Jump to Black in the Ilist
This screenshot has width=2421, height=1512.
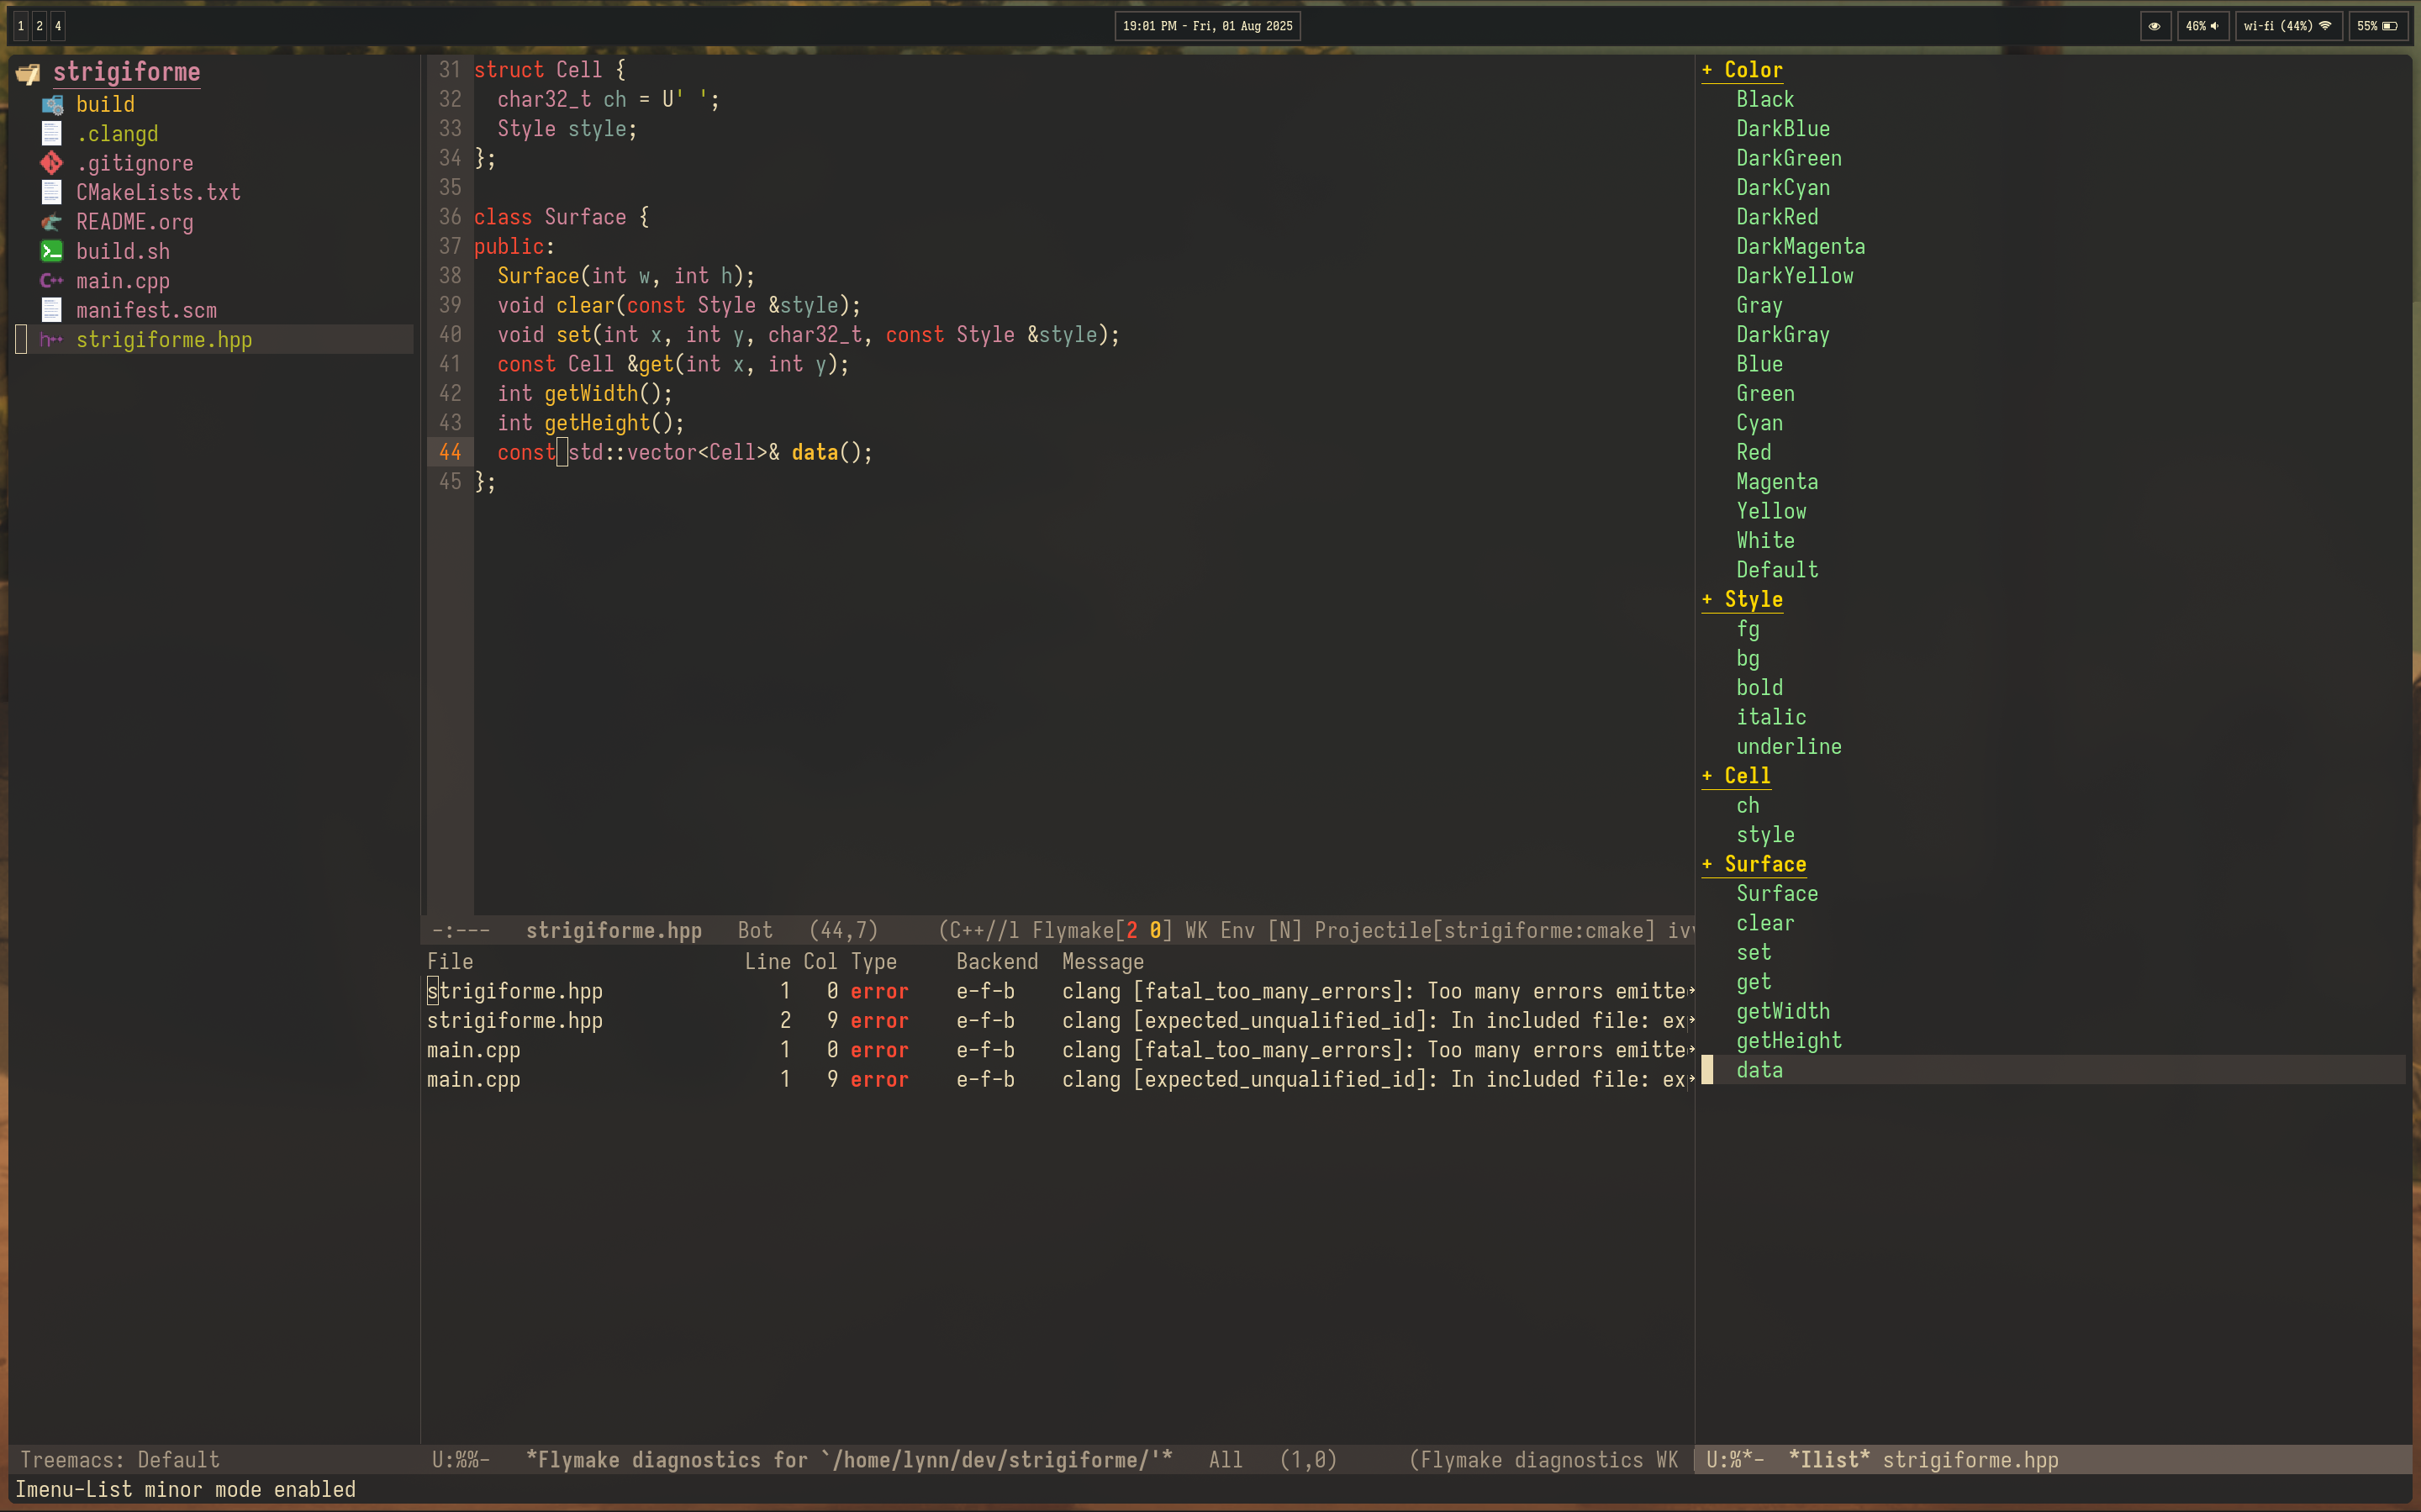pos(1765,99)
